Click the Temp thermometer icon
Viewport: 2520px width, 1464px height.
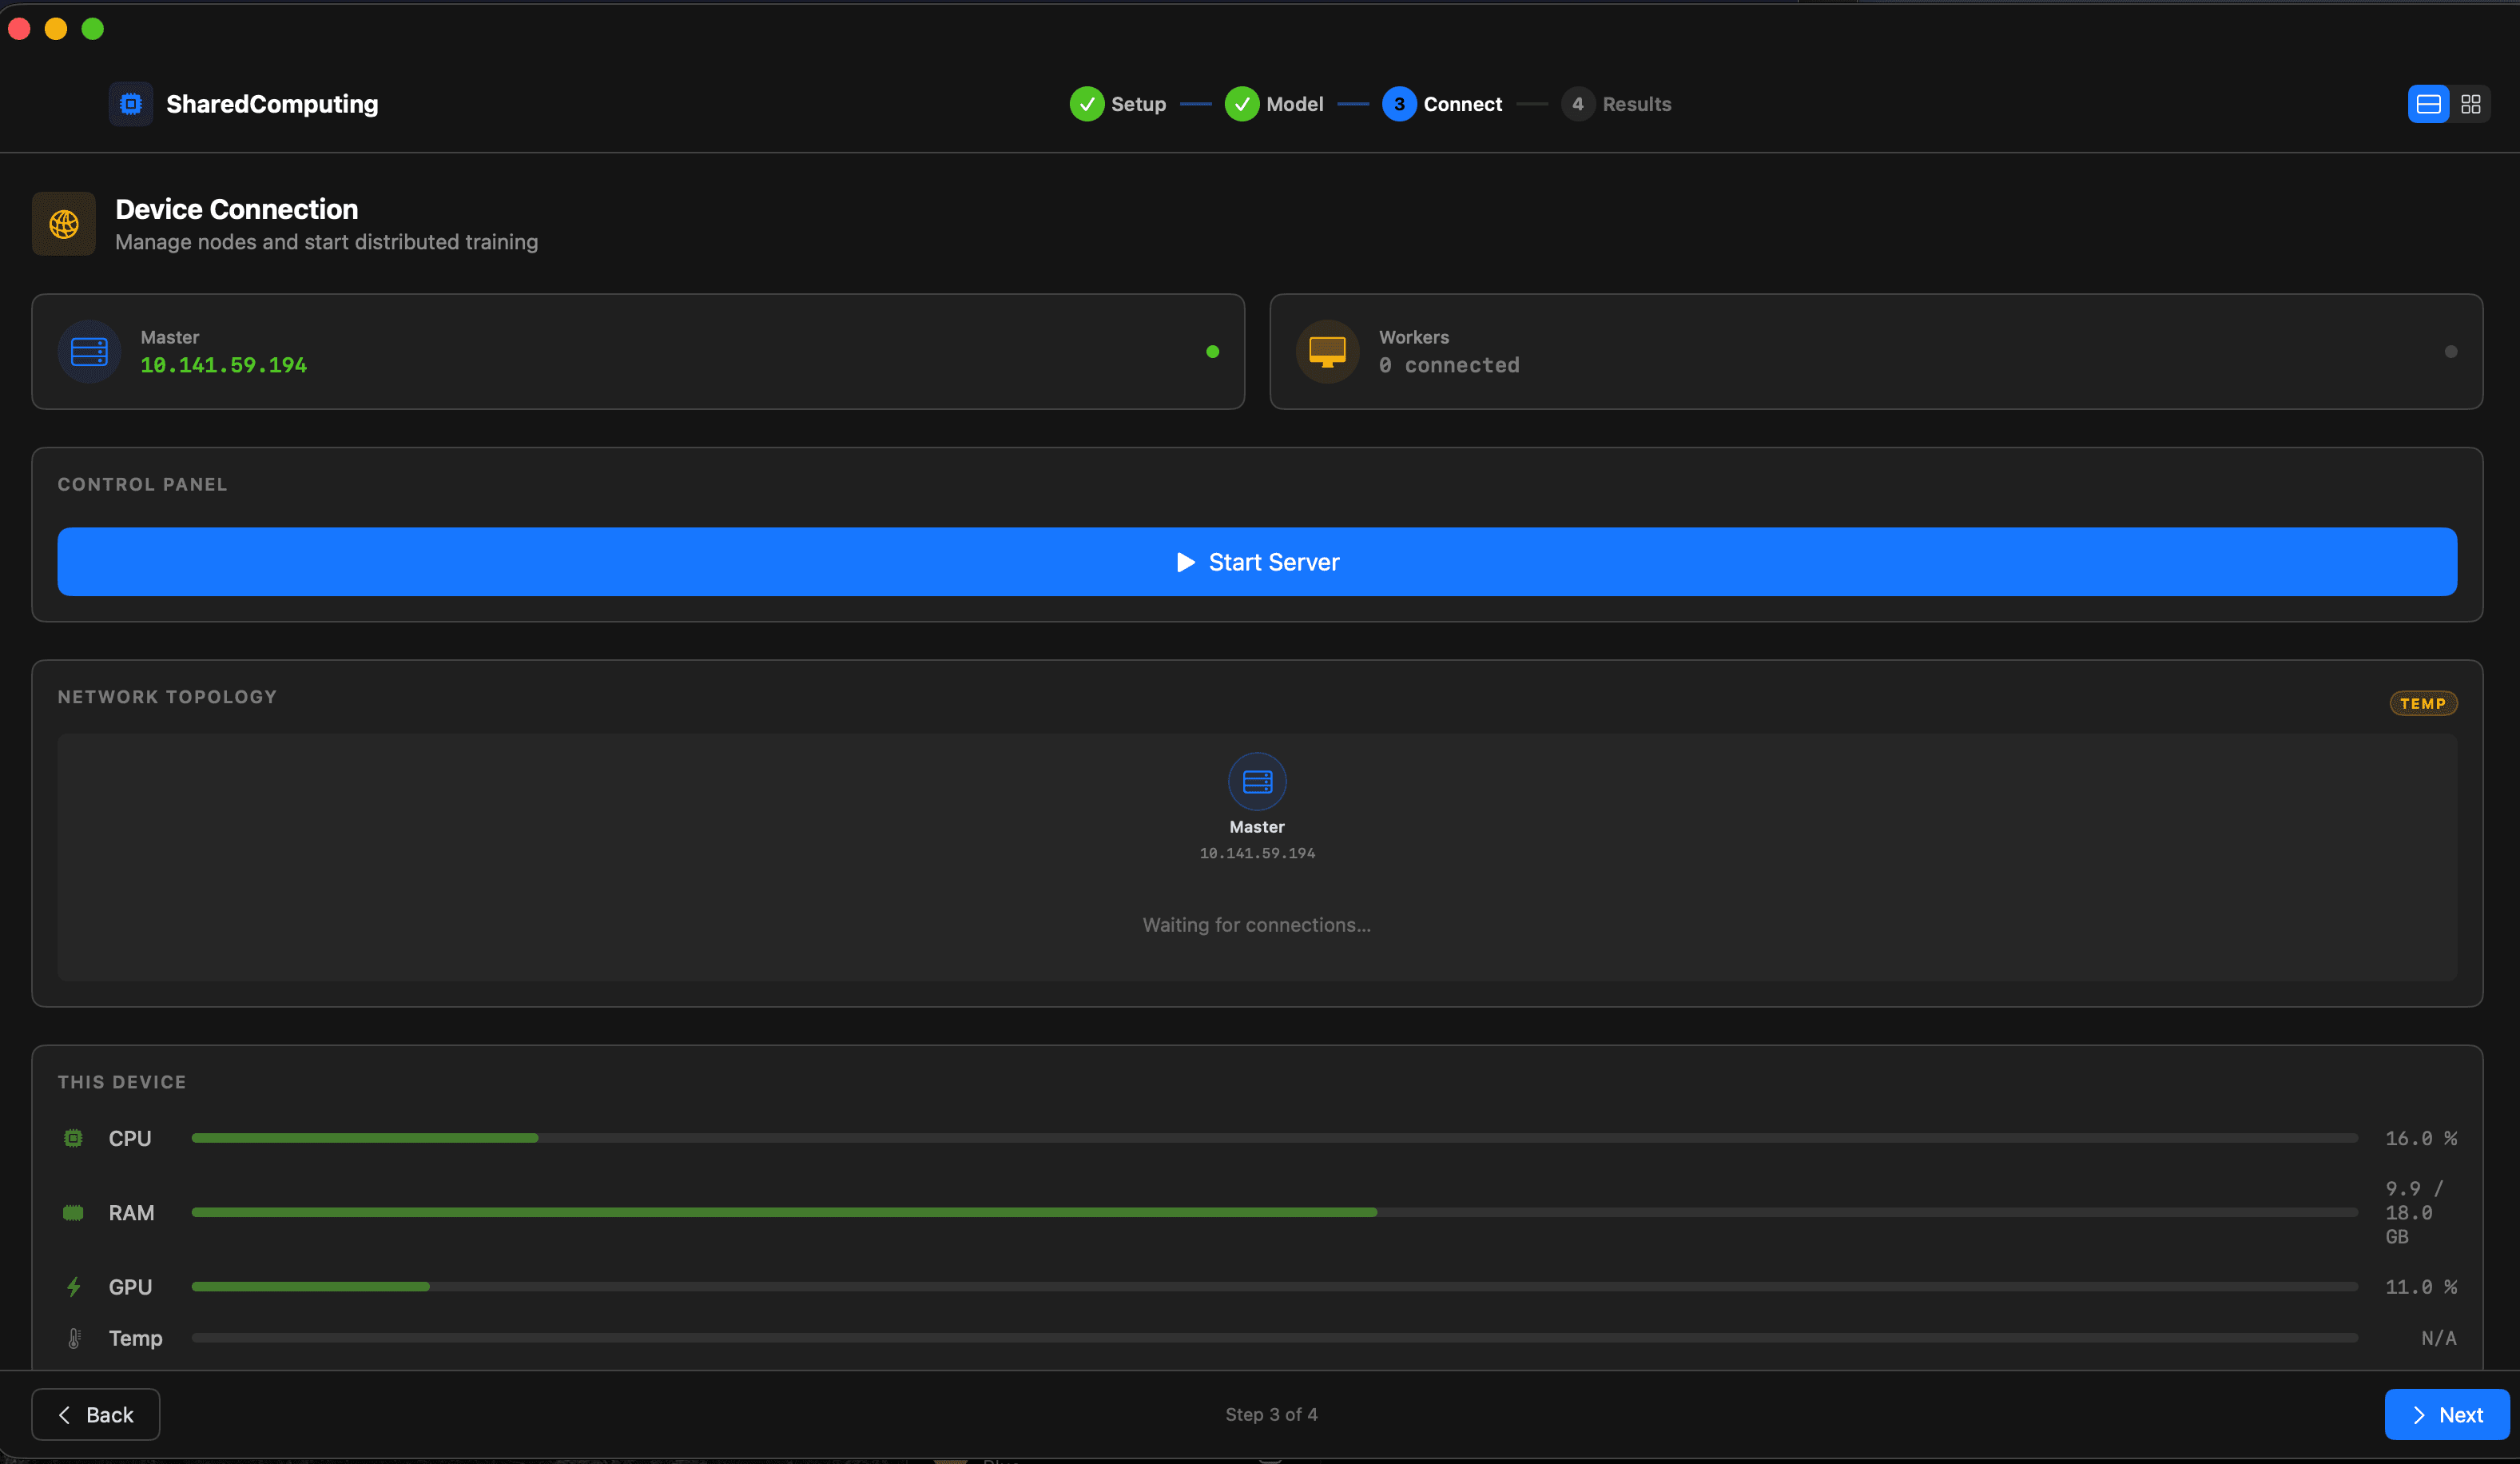[74, 1338]
